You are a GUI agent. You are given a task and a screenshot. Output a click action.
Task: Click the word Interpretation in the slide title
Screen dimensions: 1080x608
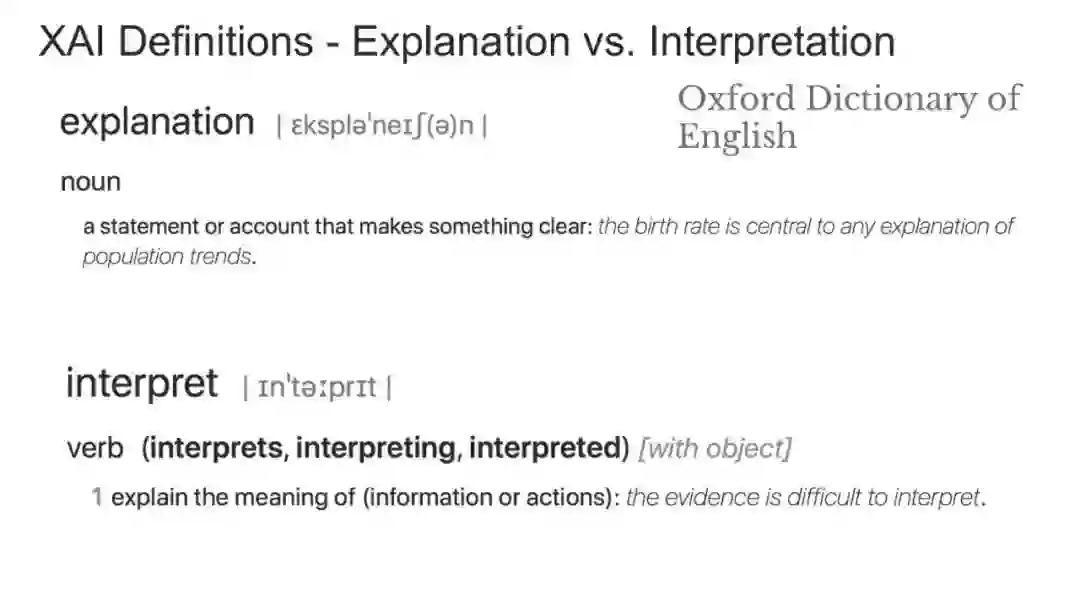pos(771,42)
